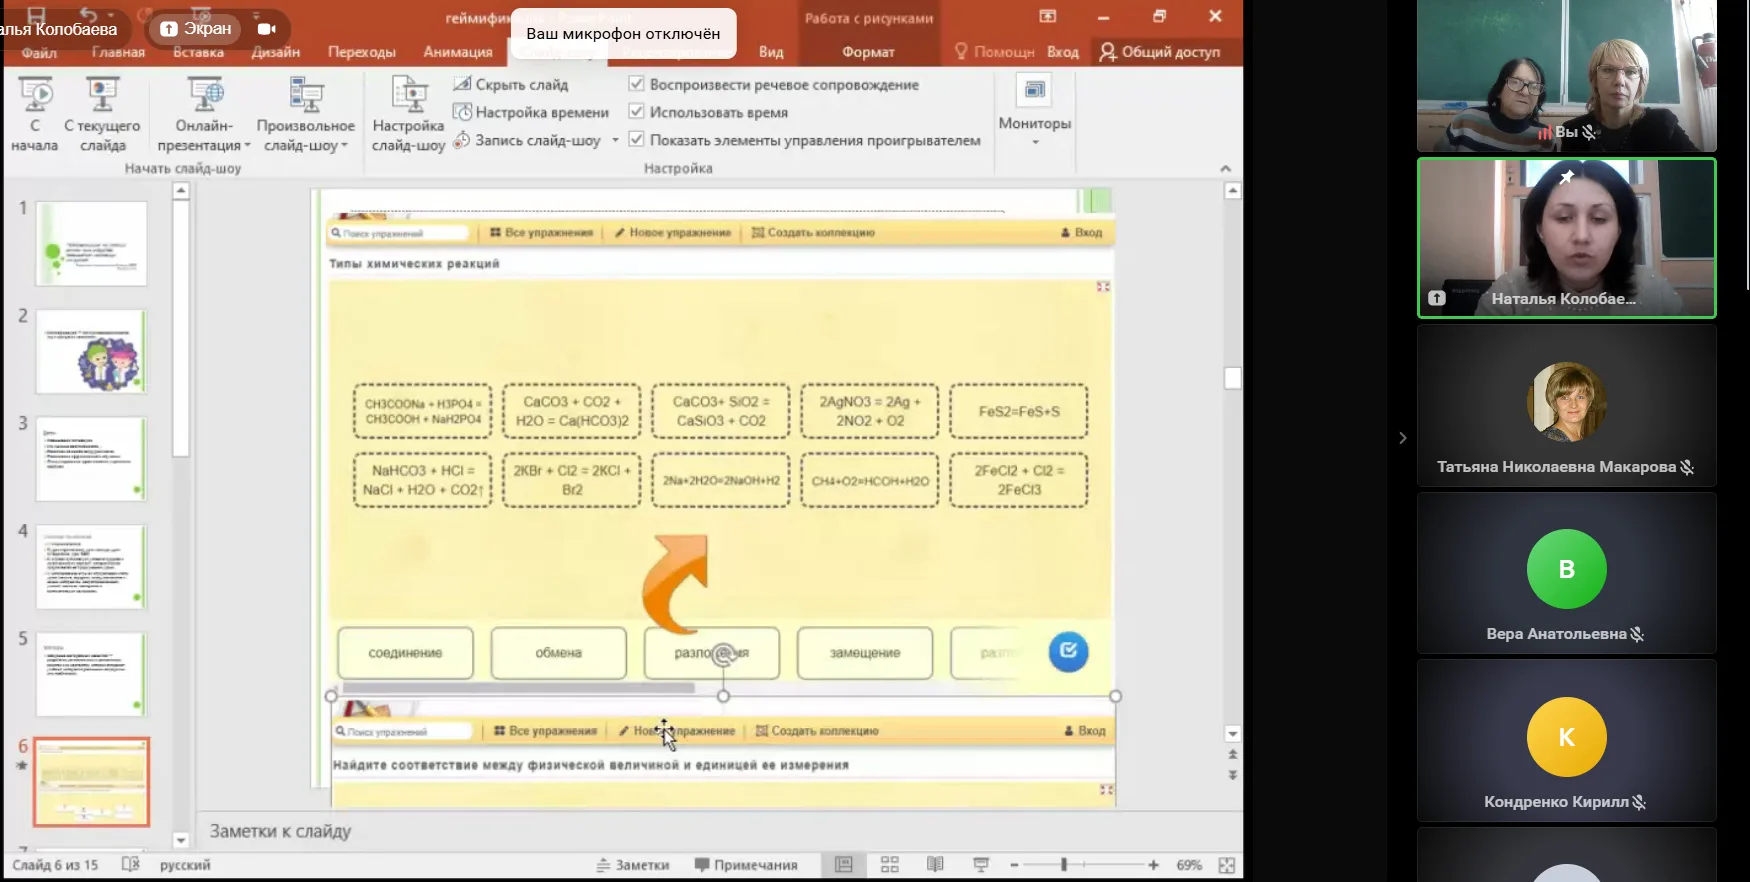1750x882 pixels.
Task: Open Custom Slide Show (Произвольное слайд-шоу) dropdown
Action: tap(305, 136)
